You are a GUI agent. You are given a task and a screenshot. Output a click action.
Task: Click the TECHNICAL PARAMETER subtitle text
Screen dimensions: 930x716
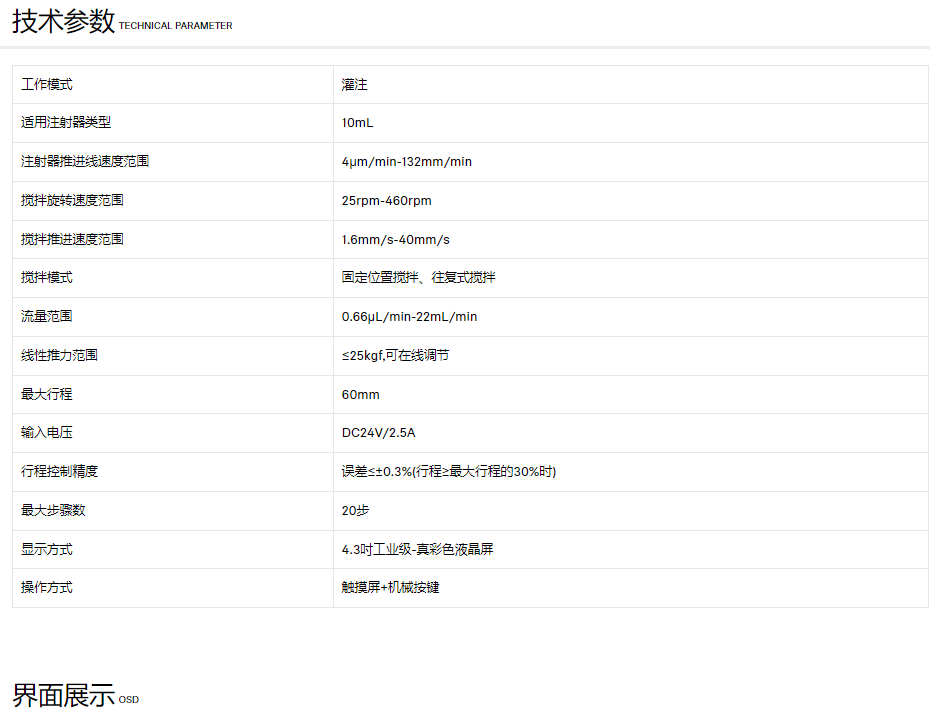175,26
